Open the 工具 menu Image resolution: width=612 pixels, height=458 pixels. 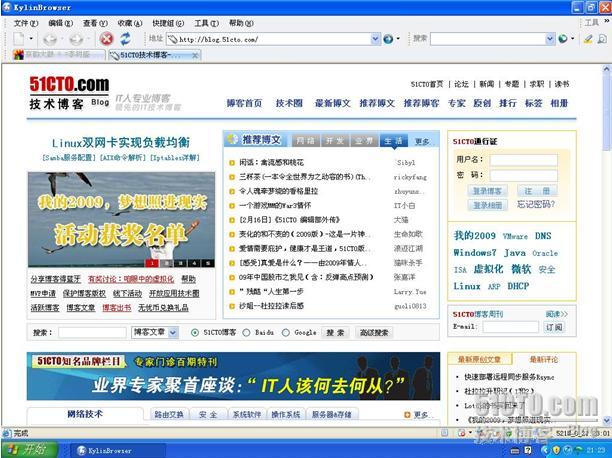coord(207,23)
